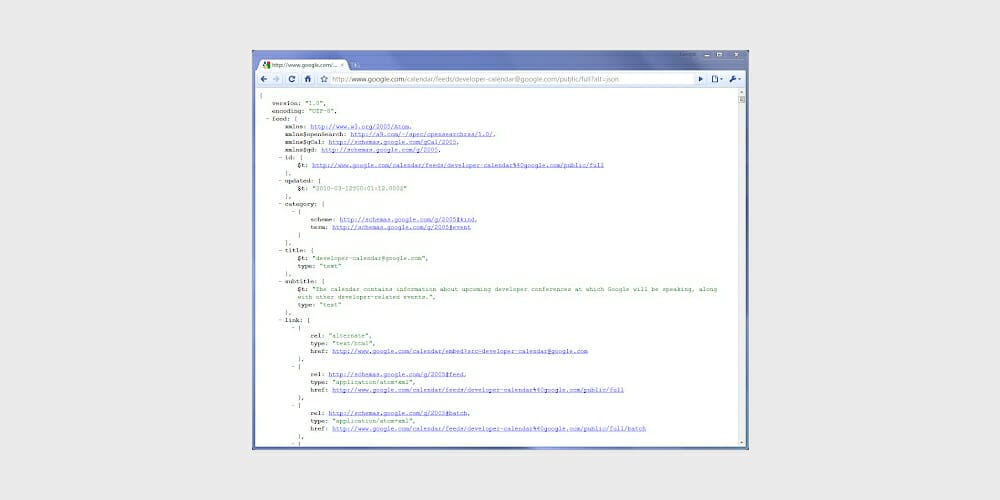Open the xmlns www.w3.org/2005/Atom link
The width and height of the screenshot is (1000, 500).
[x=360, y=126]
